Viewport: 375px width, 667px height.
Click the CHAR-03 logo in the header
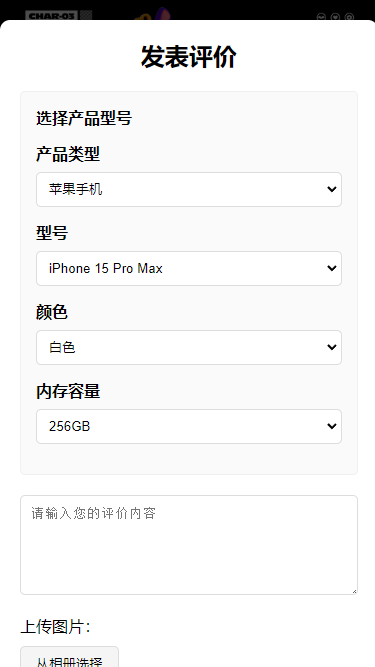(x=51, y=16)
